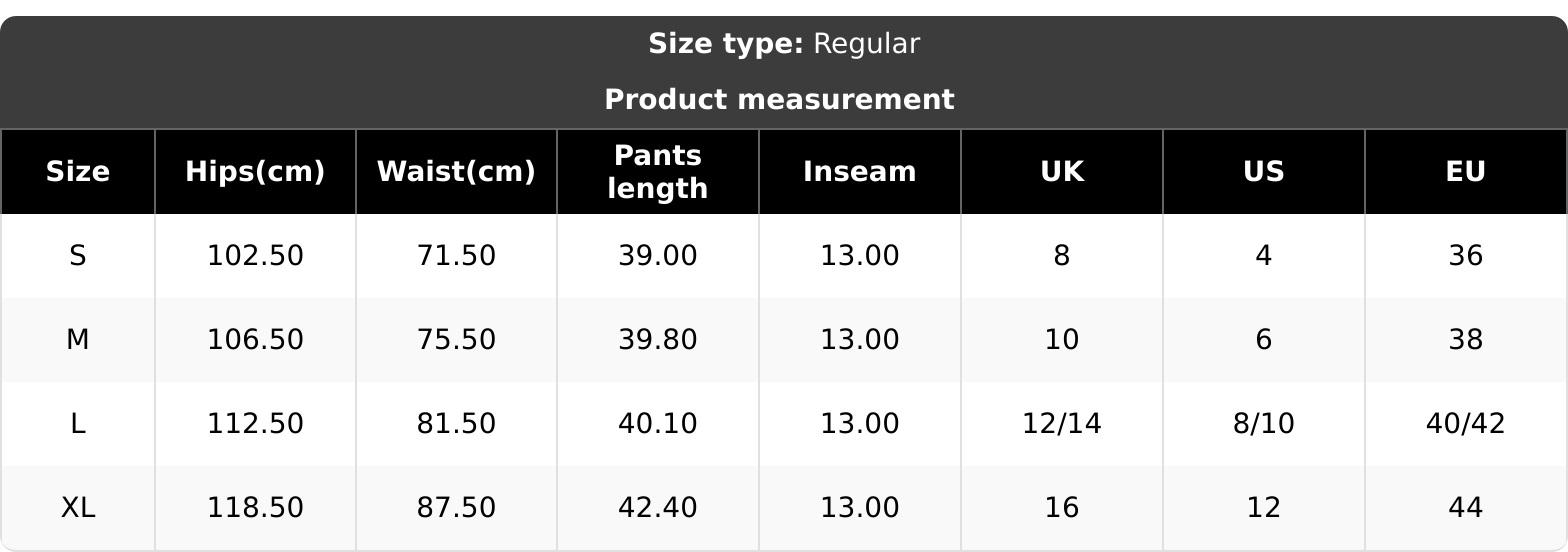Click the Product measurement heading
Screen dimensions: 1568x552
780,100
